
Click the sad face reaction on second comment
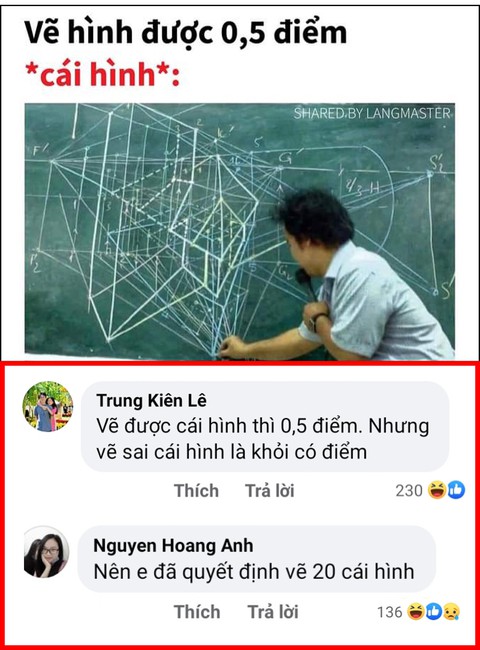click(451, 612)
